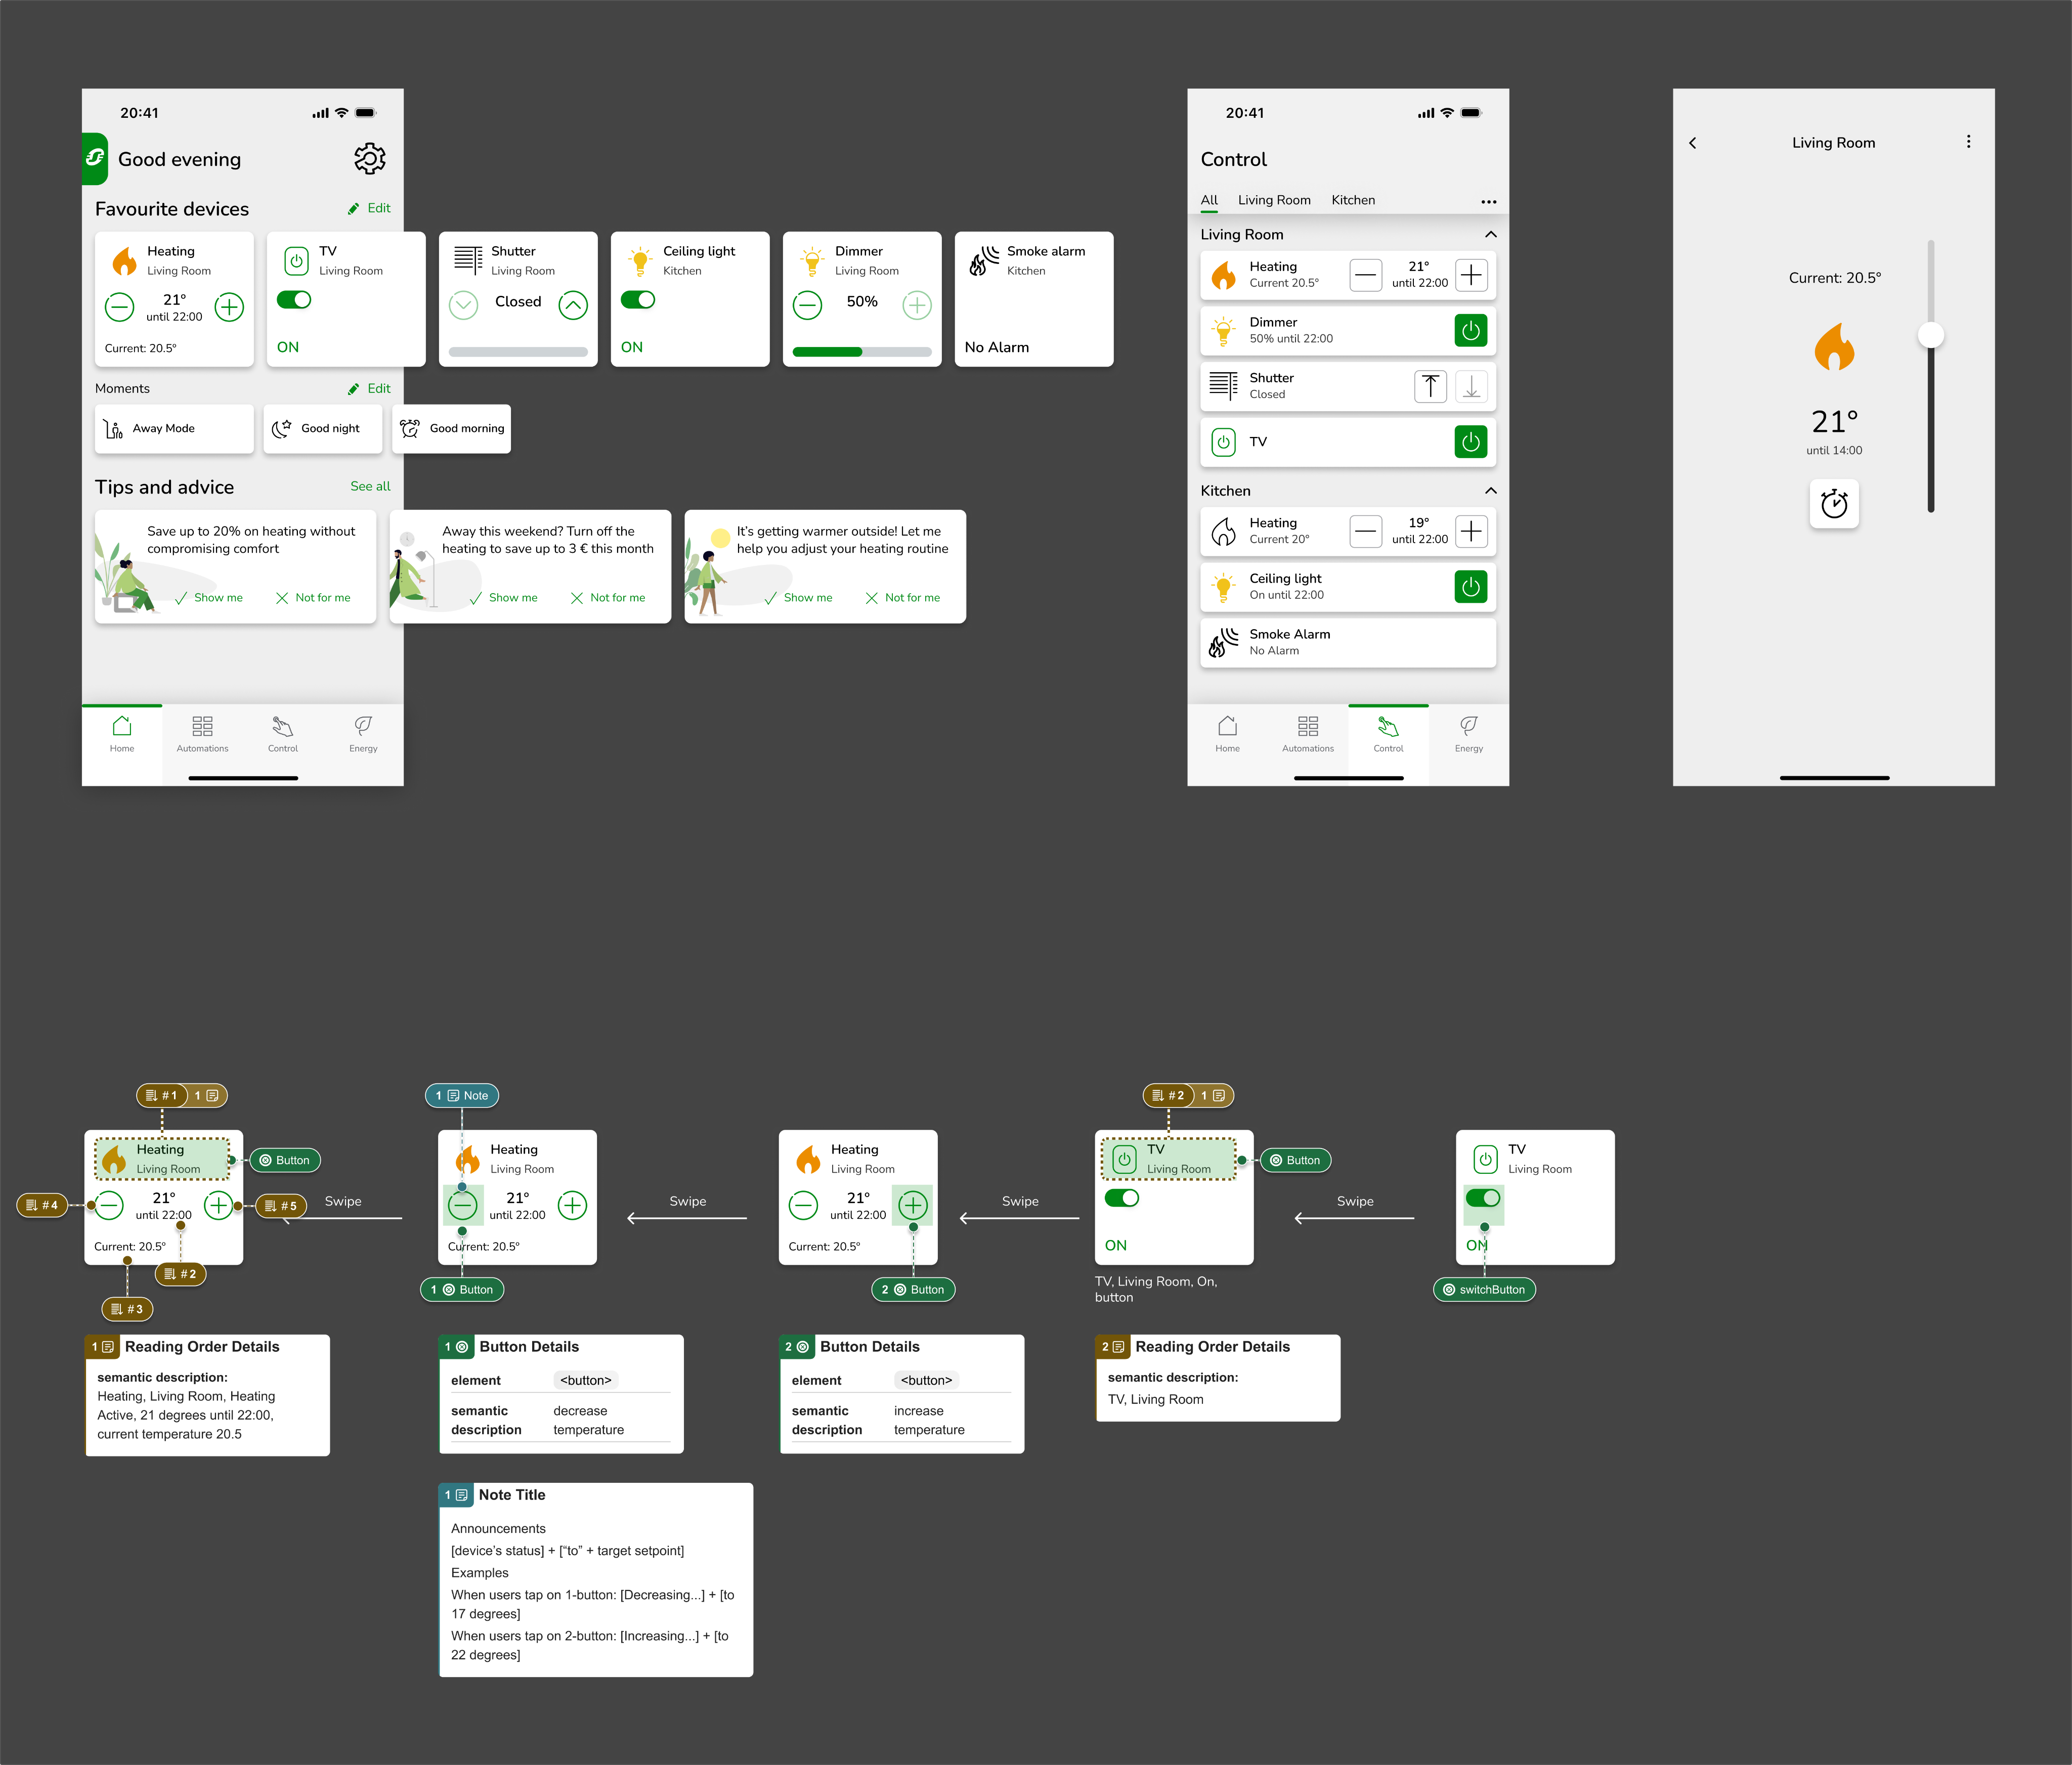Tap the TV power icon in favourites
Viewport: 2072px width, 1765px height.
tap(296, 261)
